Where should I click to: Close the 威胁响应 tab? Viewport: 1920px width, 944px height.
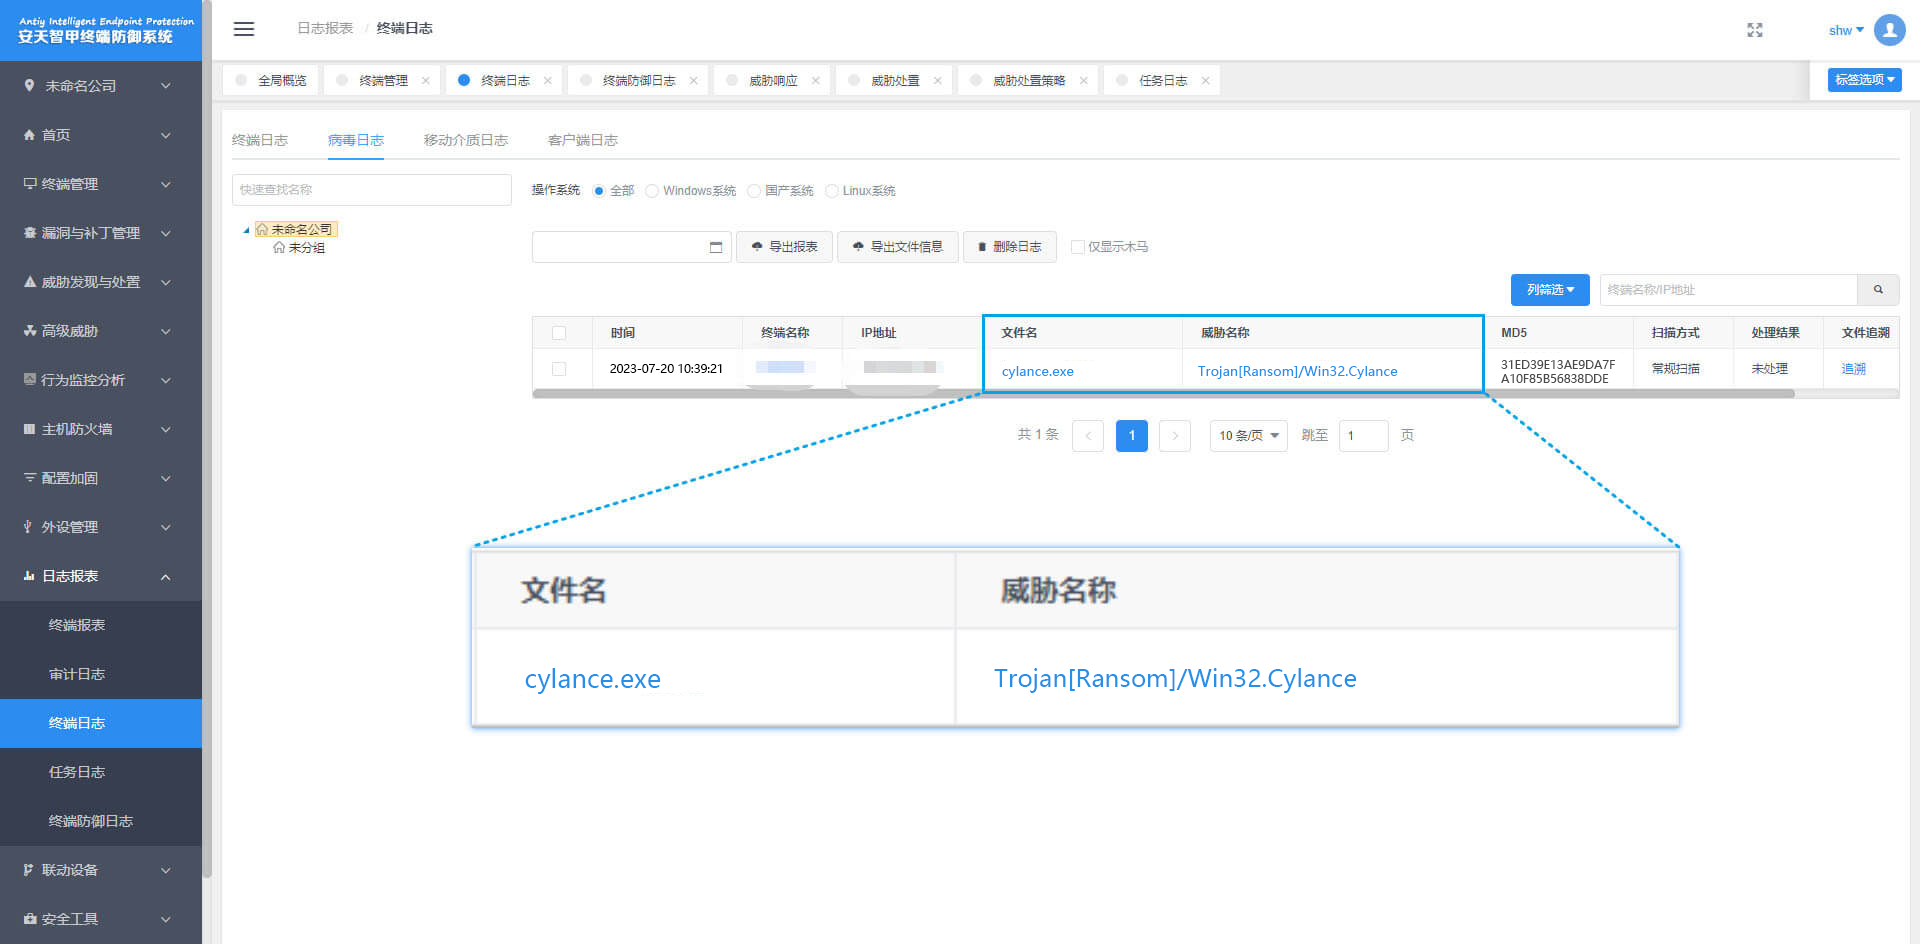point(816,81)
